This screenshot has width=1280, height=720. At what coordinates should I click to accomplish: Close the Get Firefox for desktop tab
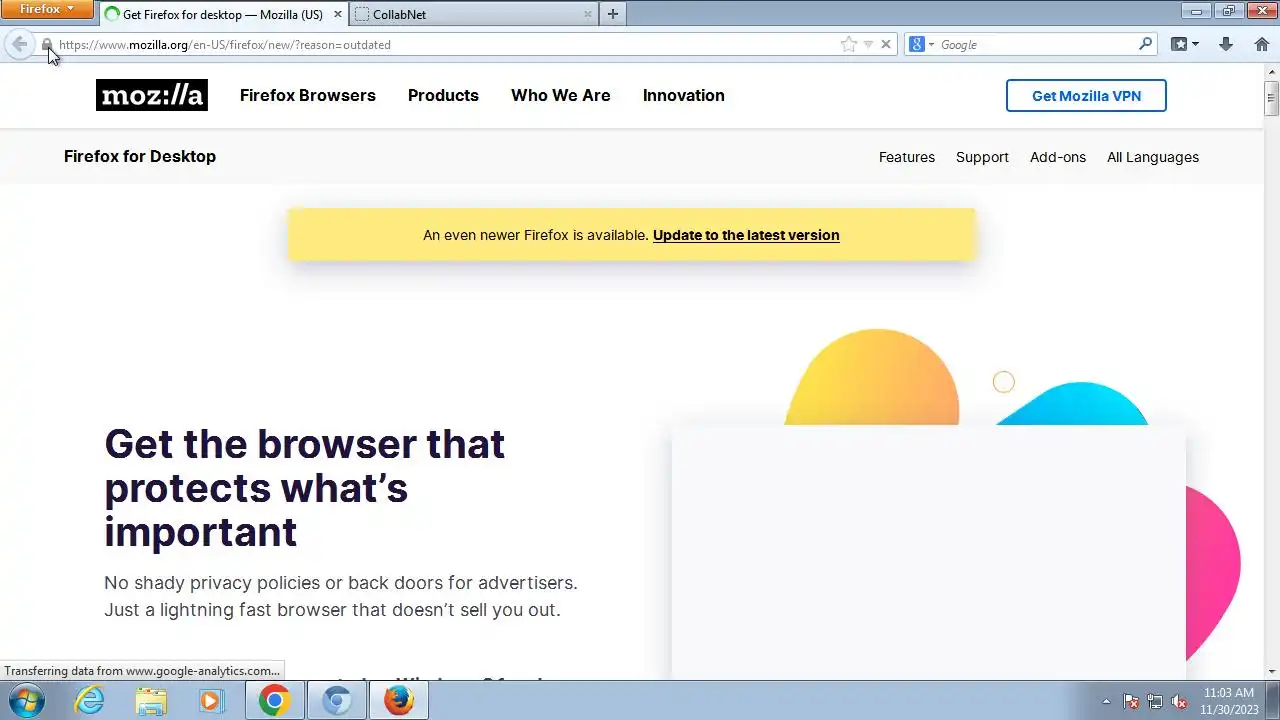pos(337,14)
